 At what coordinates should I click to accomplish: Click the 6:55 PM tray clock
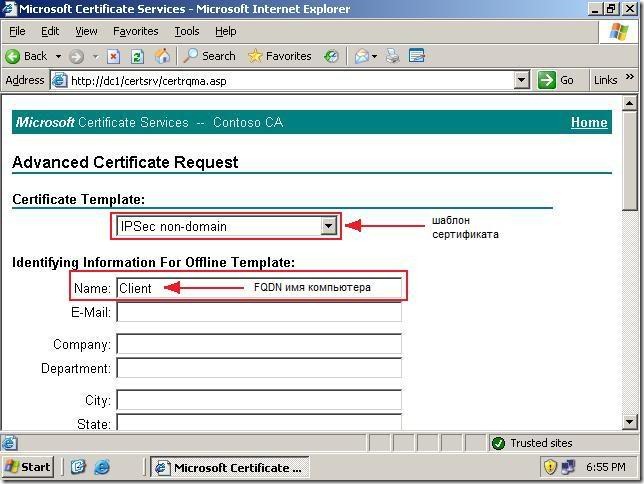[606, 467]
